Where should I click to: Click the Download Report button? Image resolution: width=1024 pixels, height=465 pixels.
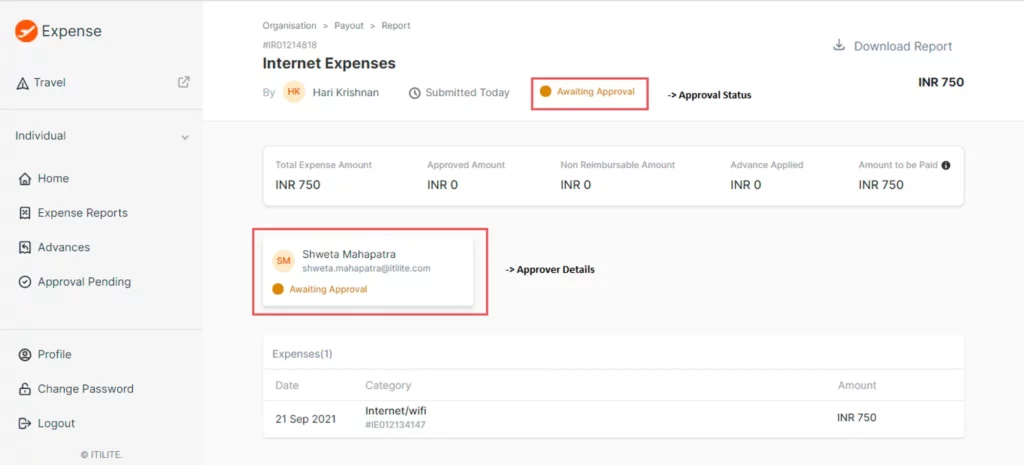893,46
